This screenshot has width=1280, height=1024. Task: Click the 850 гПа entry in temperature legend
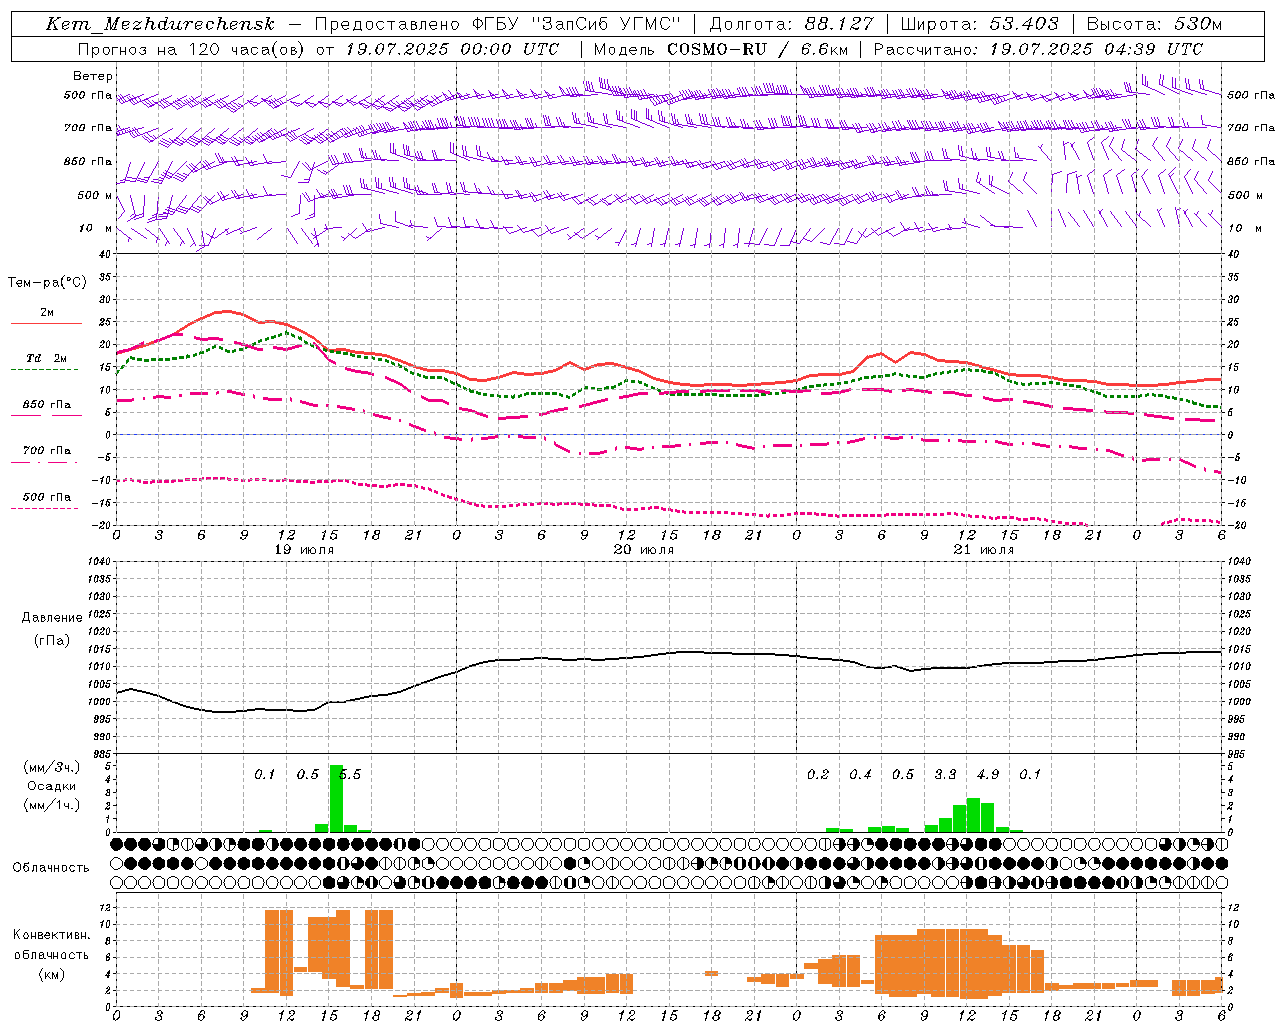click(47, 405)
